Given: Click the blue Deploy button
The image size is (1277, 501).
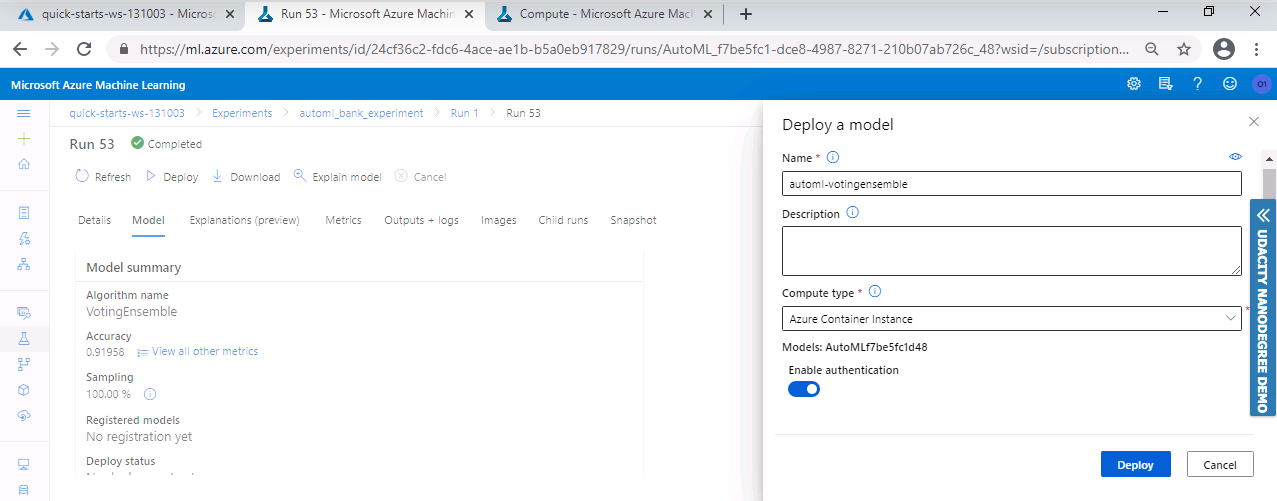Looking at the screenshot, I should [x=1135, y=464].
